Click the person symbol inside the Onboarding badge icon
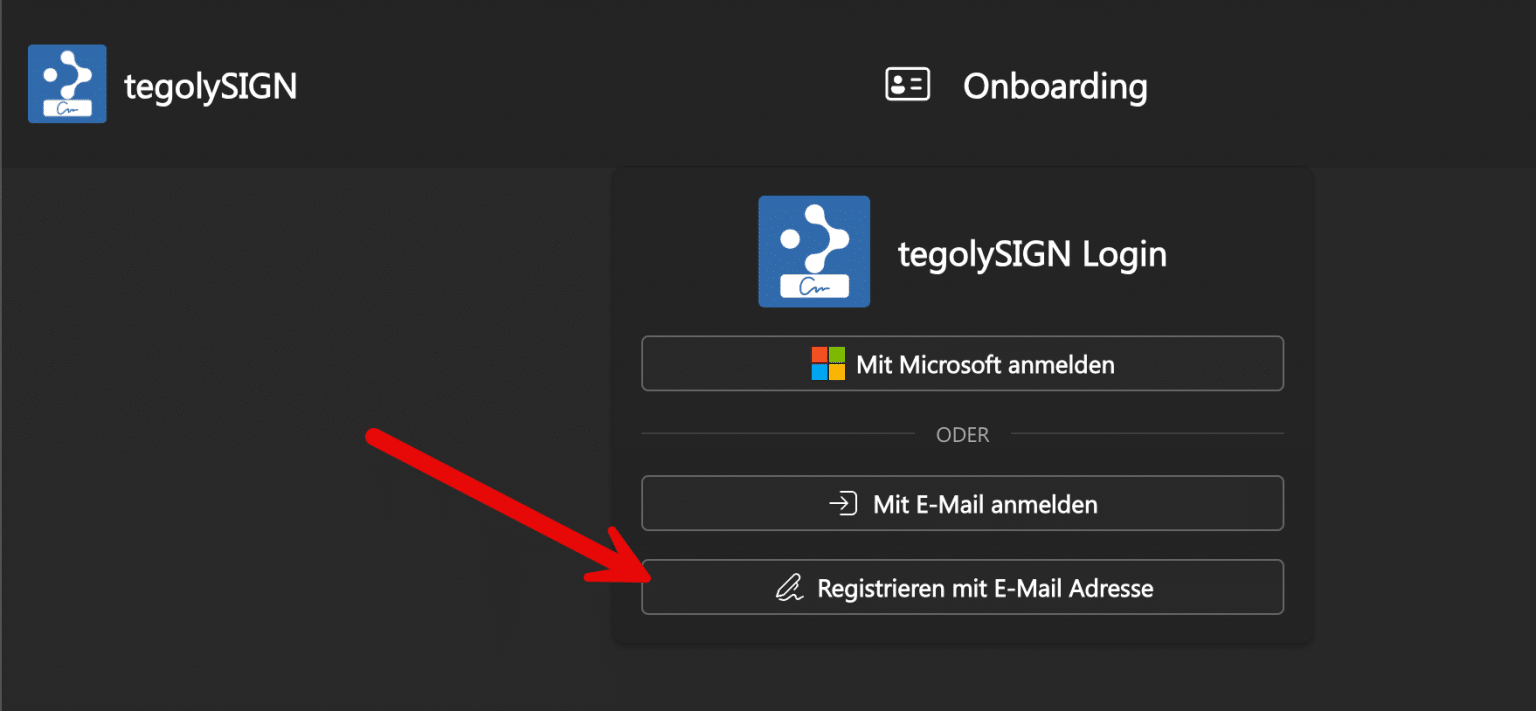Viewport: 1536px width, 711px height. coord(899,84)
